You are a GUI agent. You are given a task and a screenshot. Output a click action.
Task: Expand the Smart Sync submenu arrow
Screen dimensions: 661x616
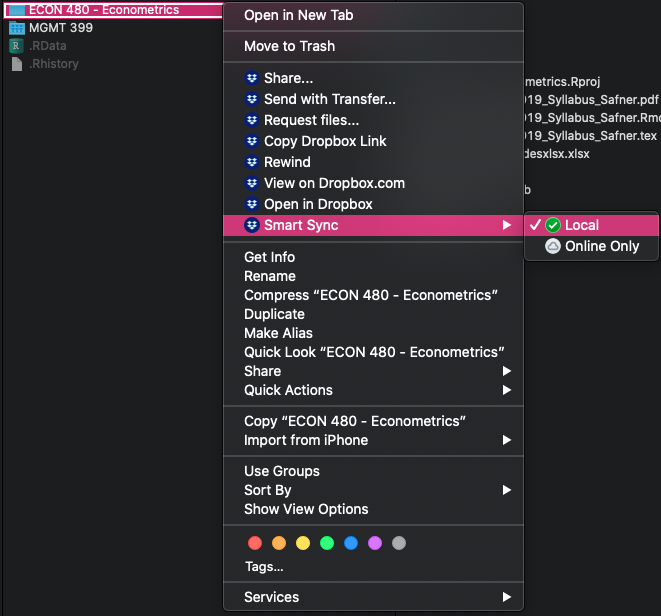click(507, 226)
